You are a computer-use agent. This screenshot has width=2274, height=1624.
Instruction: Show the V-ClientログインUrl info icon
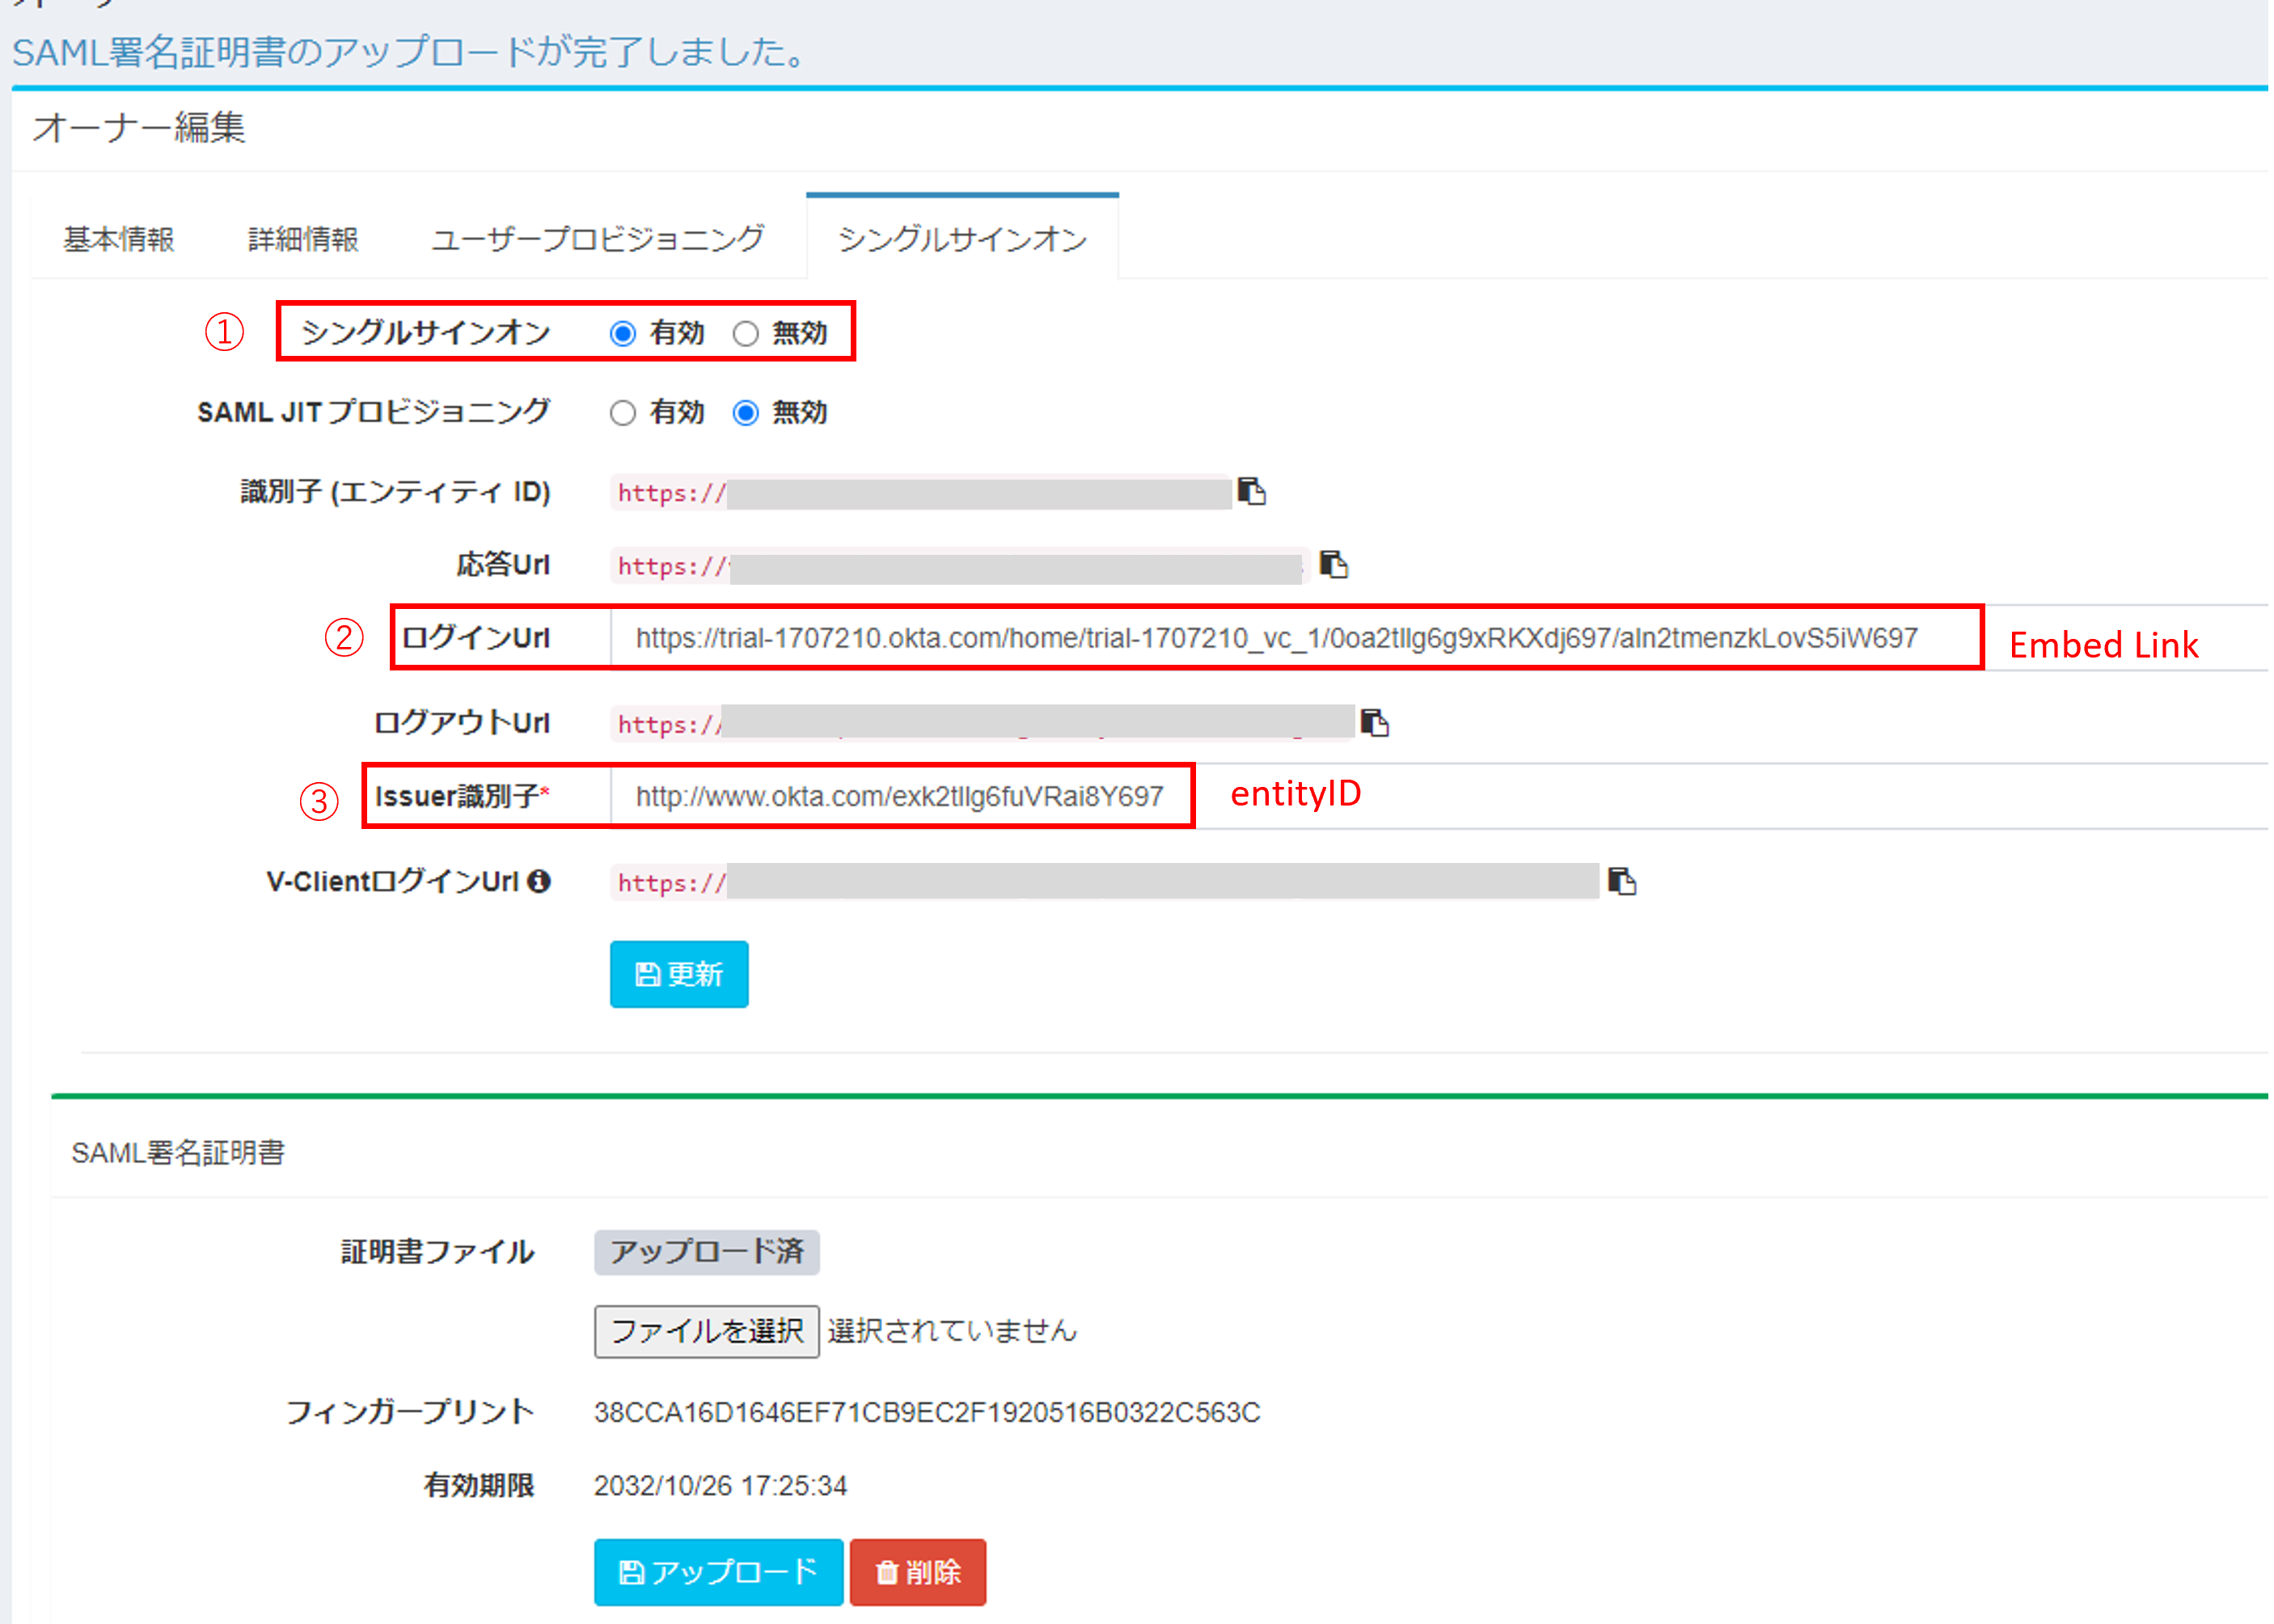(x=539, y=881)
